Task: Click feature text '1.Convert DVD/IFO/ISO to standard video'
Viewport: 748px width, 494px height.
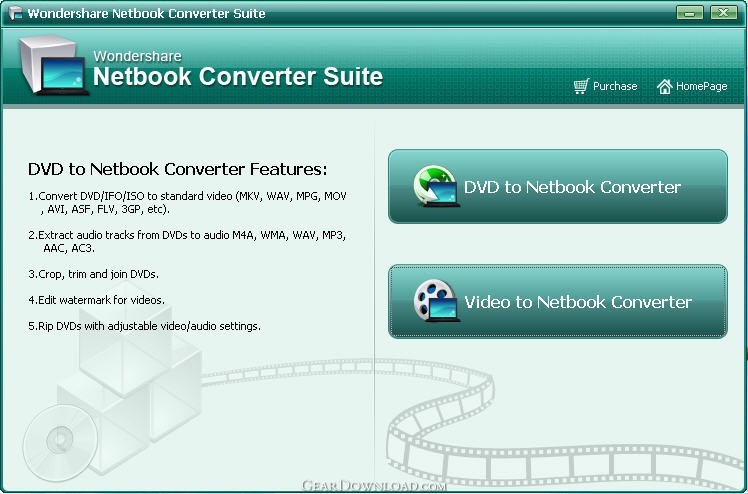Action: click(x=130, y=196)
